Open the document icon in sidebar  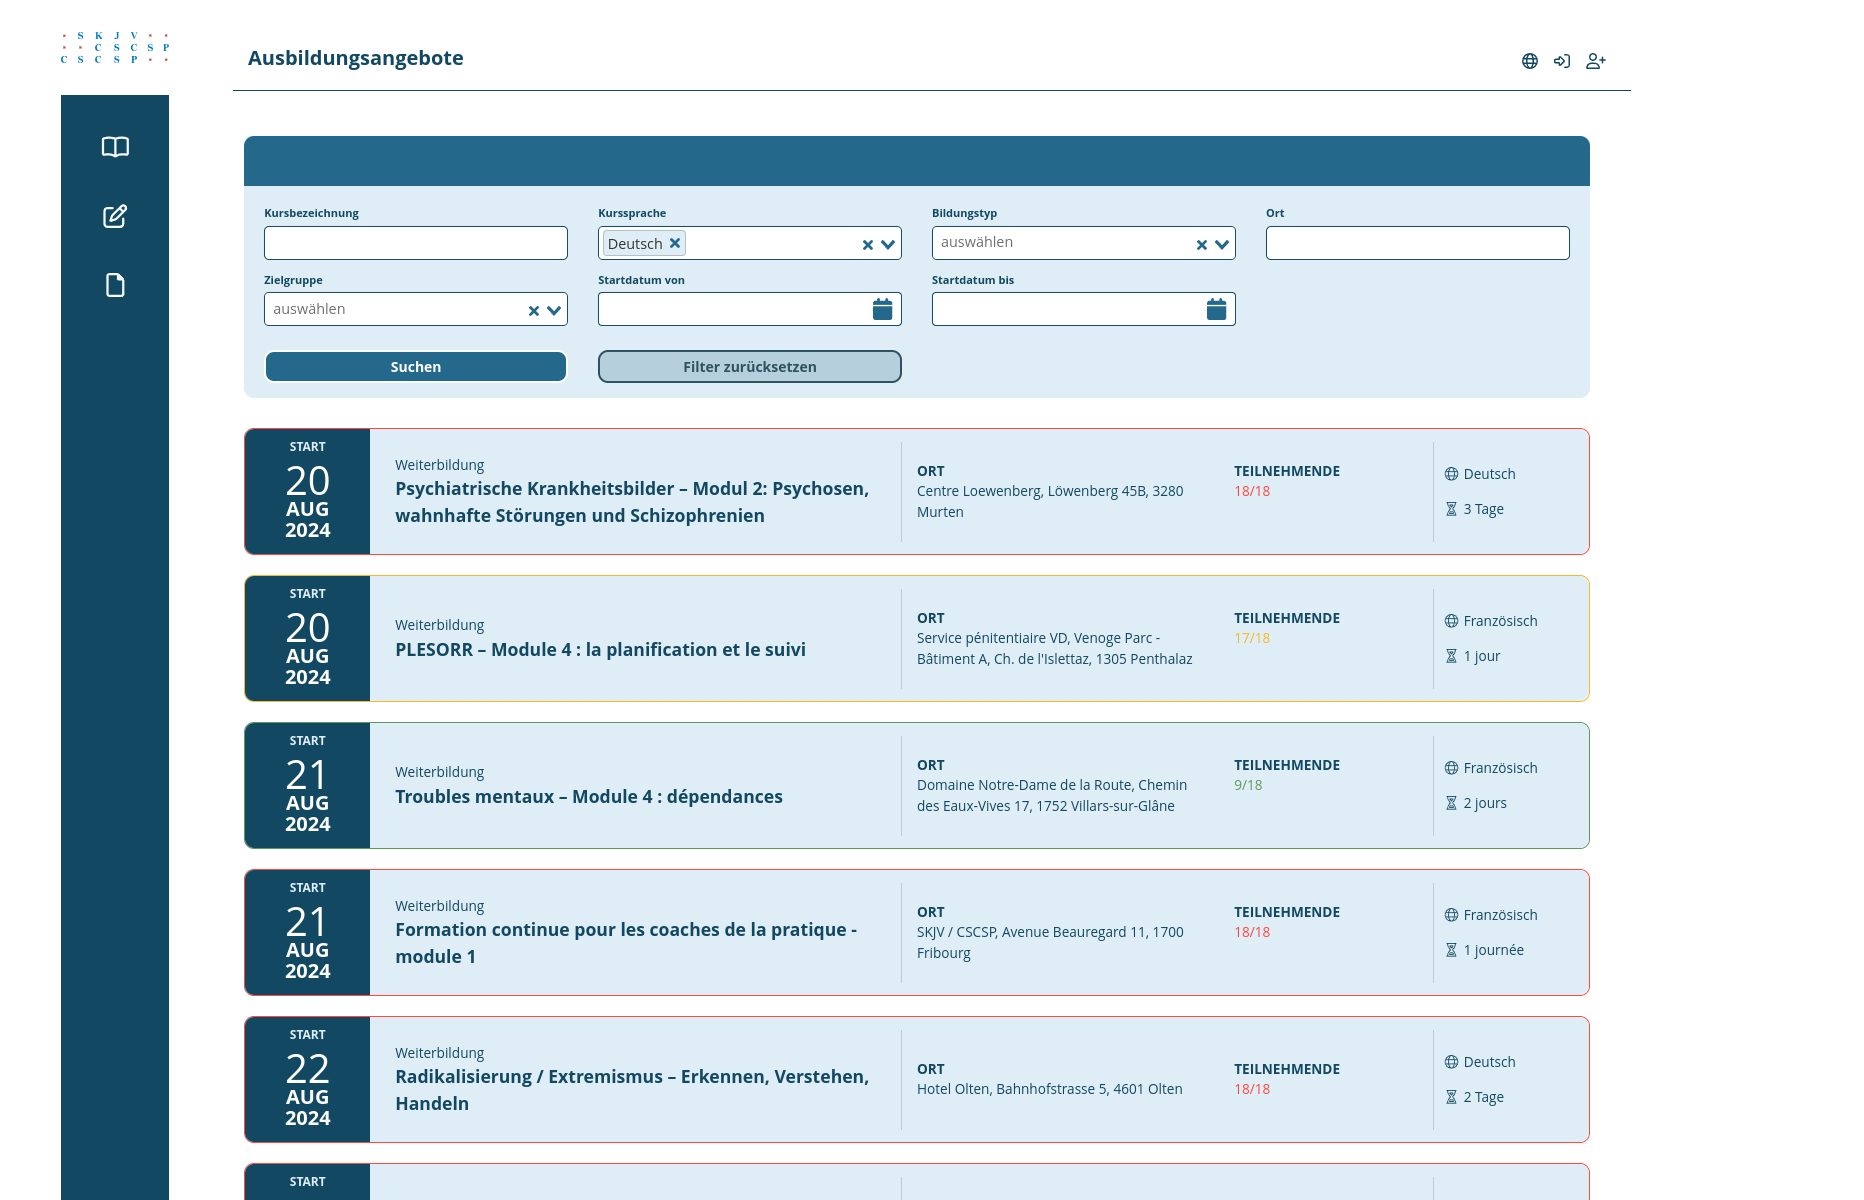point(115,285)
